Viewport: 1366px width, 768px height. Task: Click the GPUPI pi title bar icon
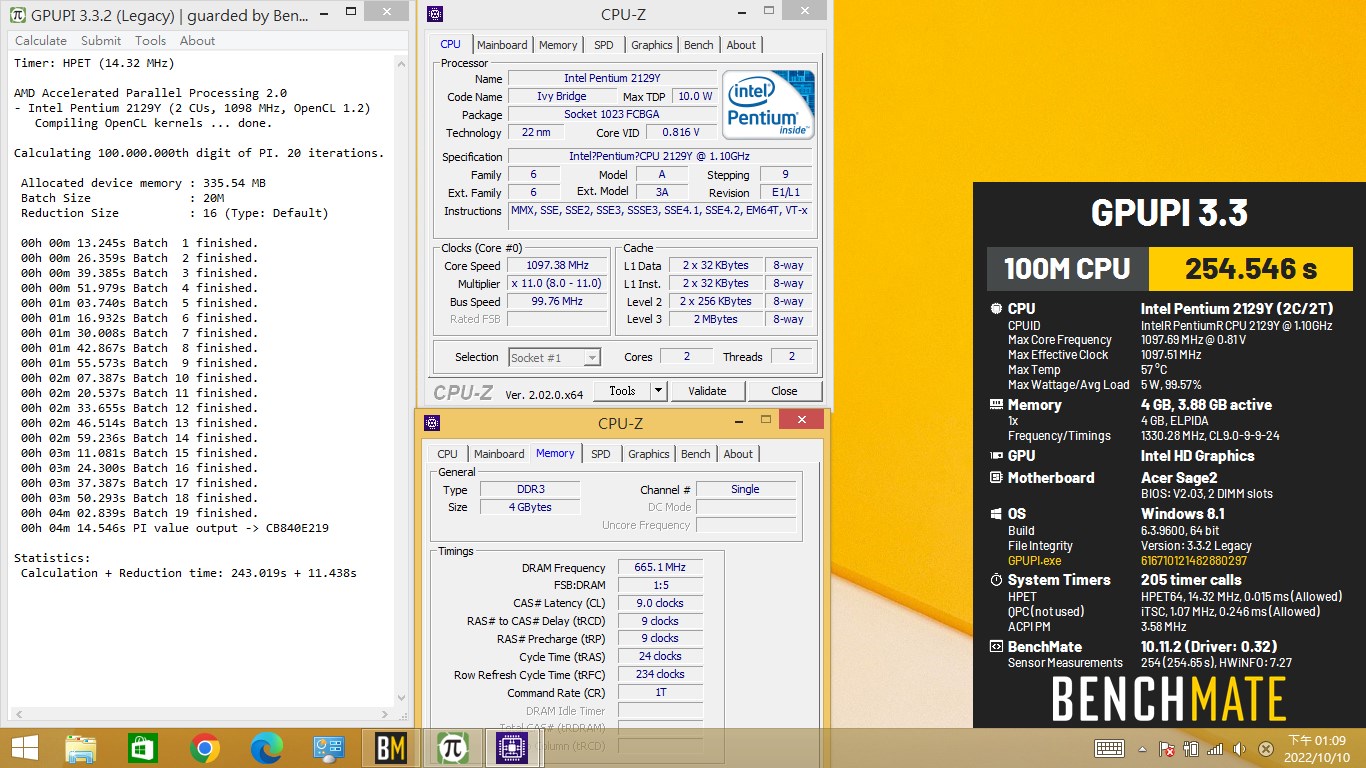16,15
